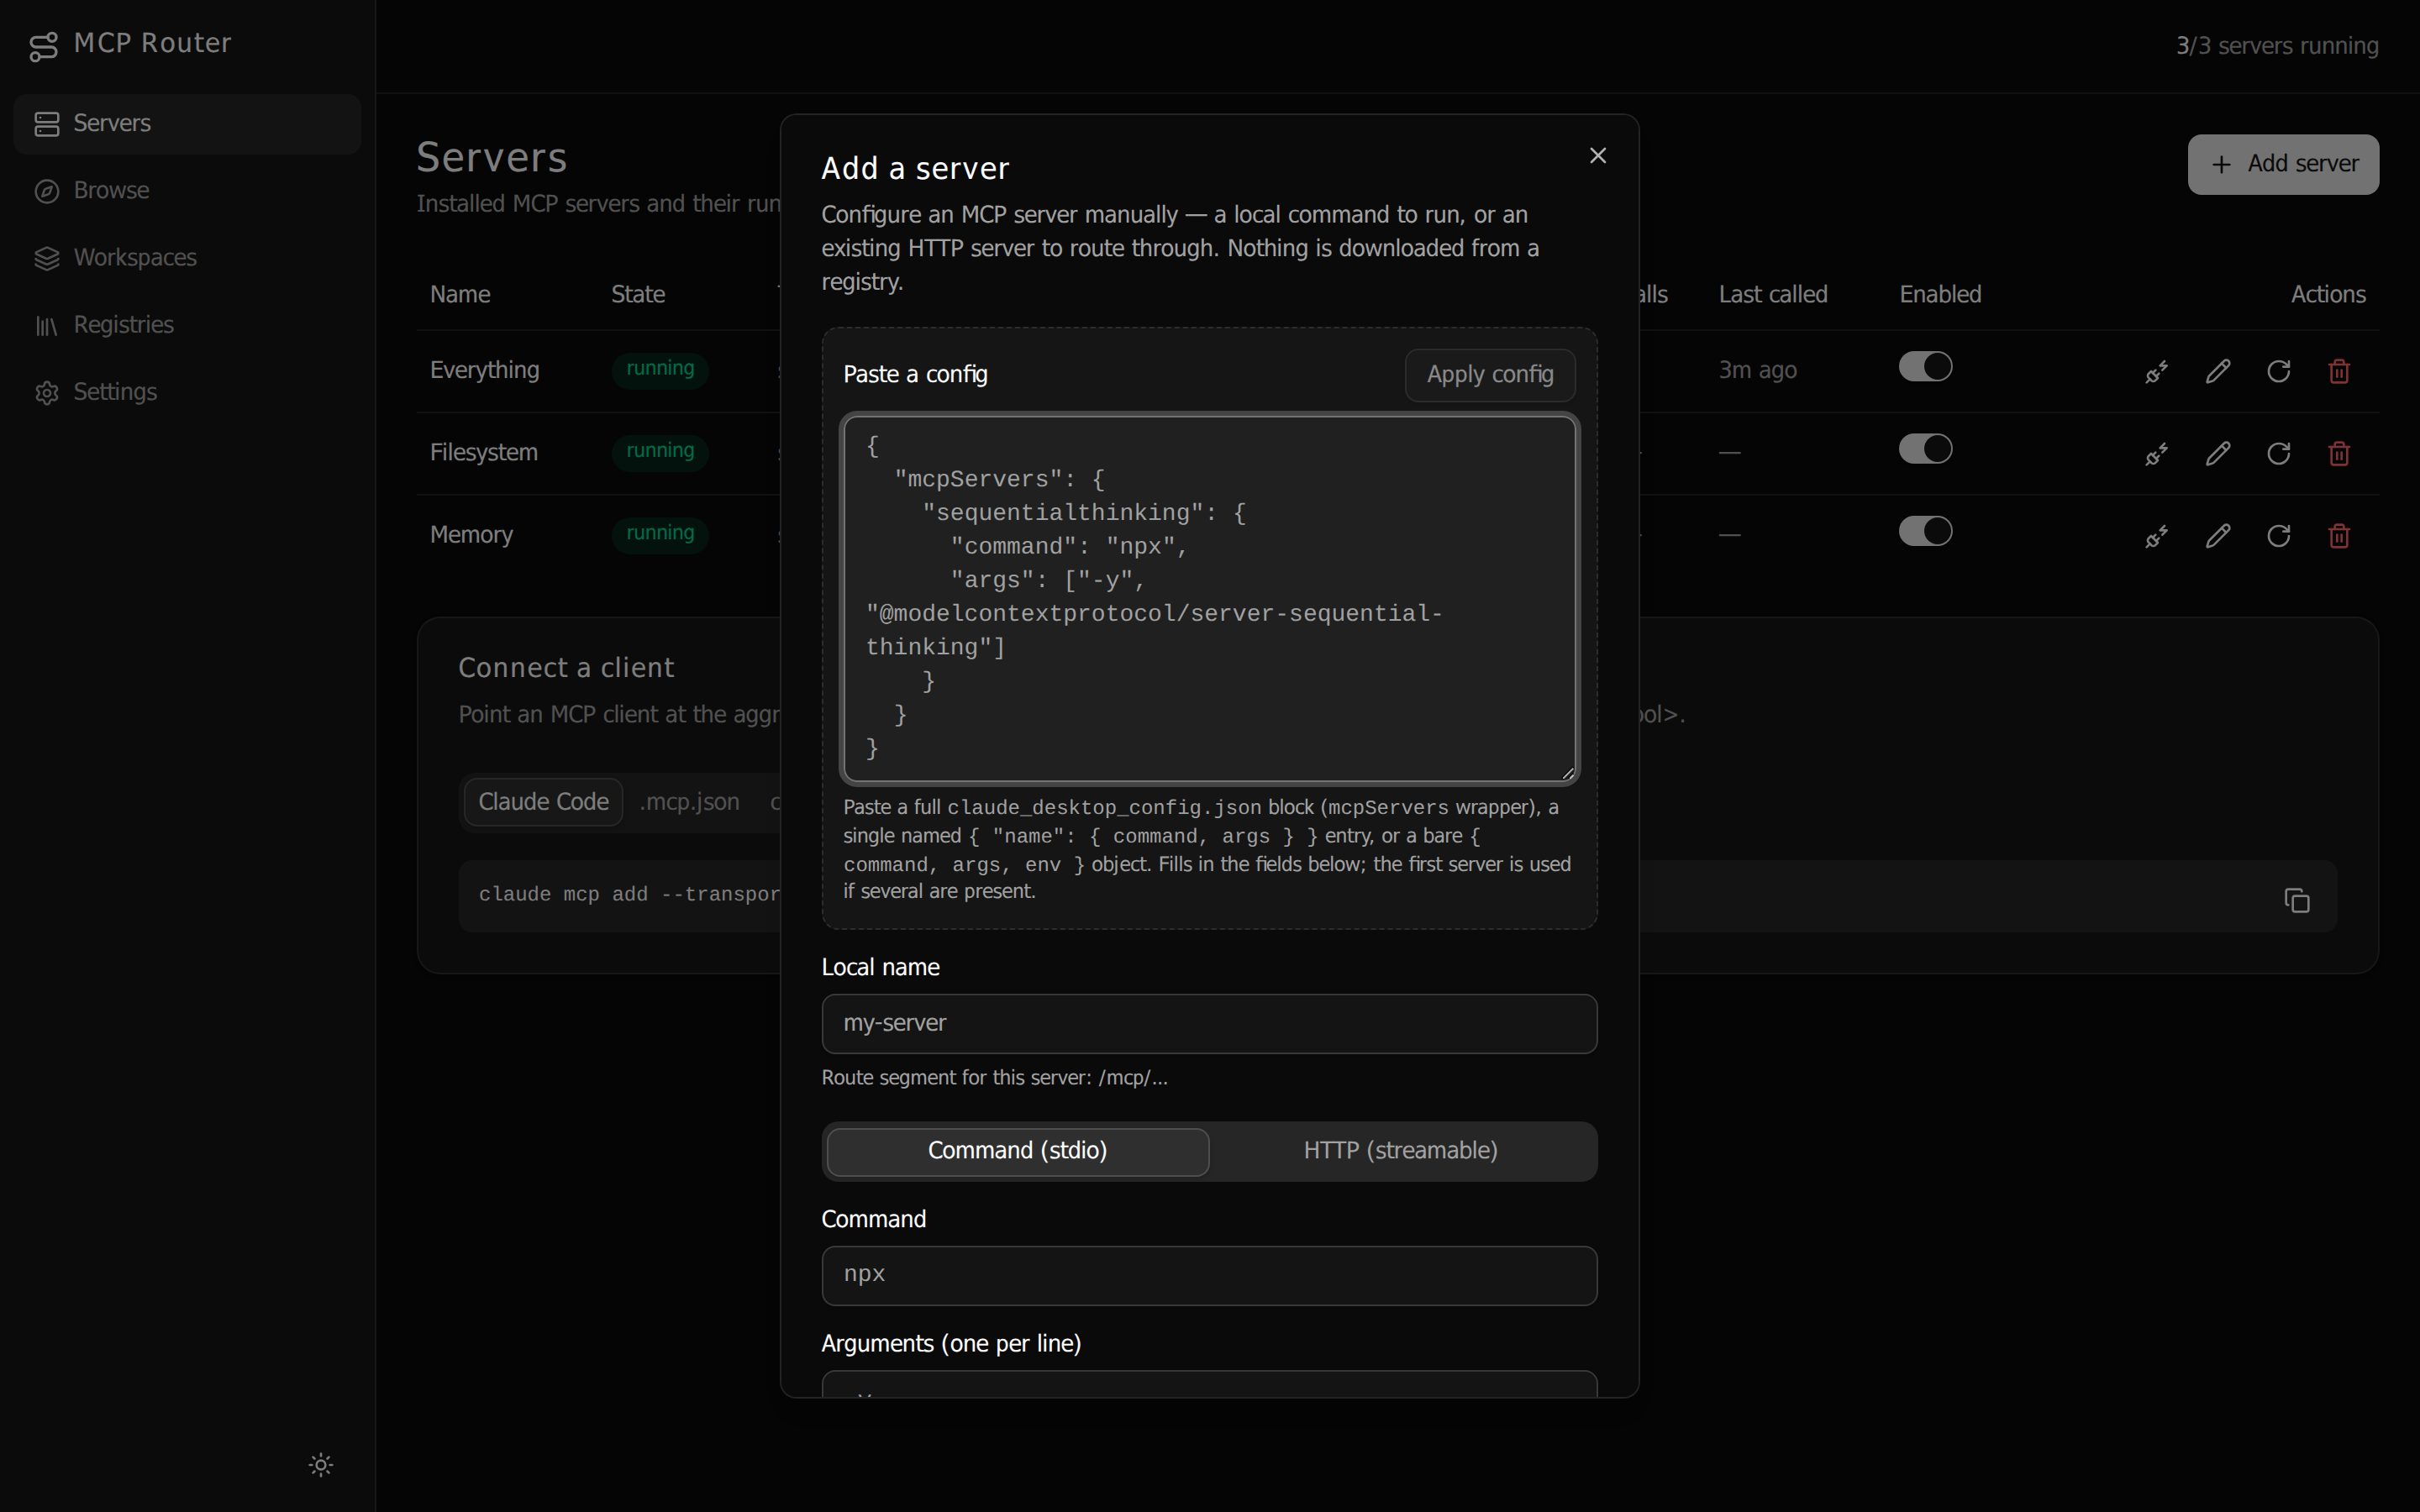This screenshot has height=1512, width=2420.
Task: Toggle the light/dark theme sun icon
Action: [x=321, y=1465]
